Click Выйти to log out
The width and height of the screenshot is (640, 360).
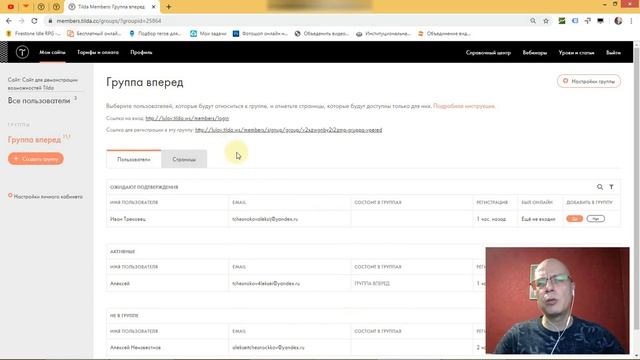click(613, 53)
